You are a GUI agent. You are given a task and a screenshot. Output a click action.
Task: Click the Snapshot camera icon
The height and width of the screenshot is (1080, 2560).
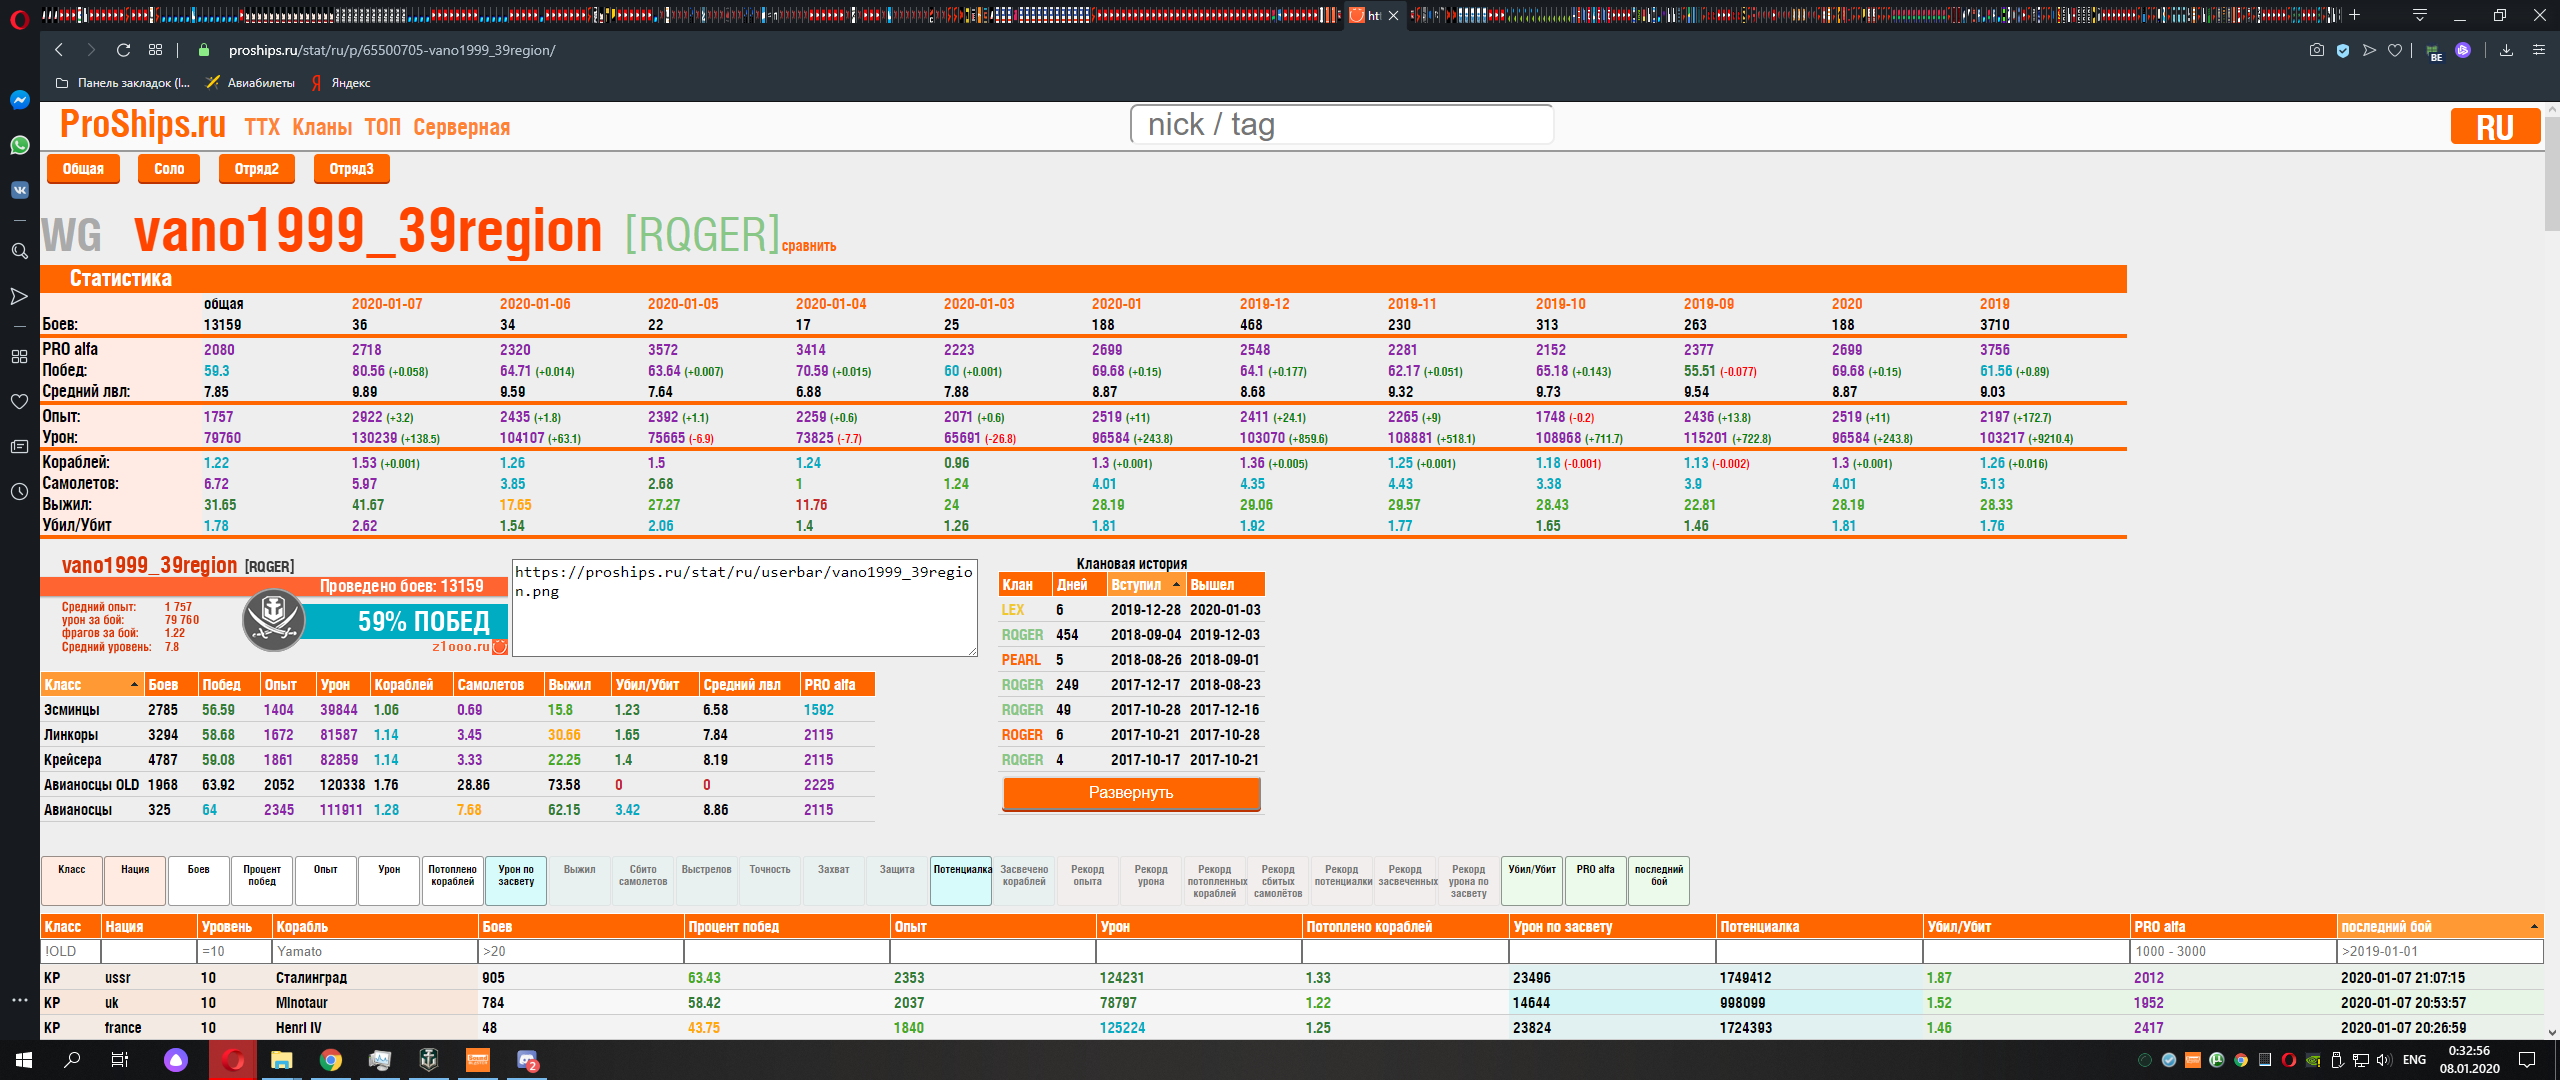click(2316, 50)
